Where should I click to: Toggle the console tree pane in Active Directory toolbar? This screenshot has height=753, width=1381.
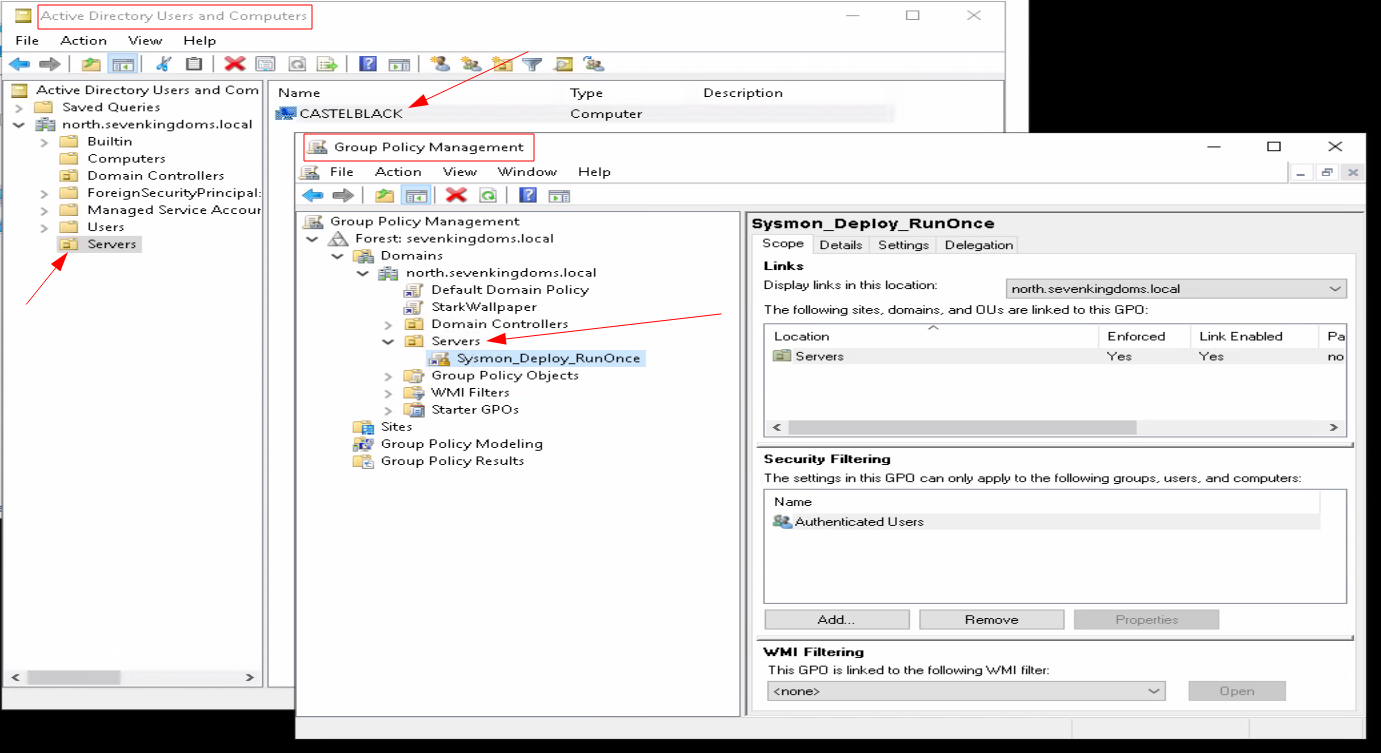[124, 64]
